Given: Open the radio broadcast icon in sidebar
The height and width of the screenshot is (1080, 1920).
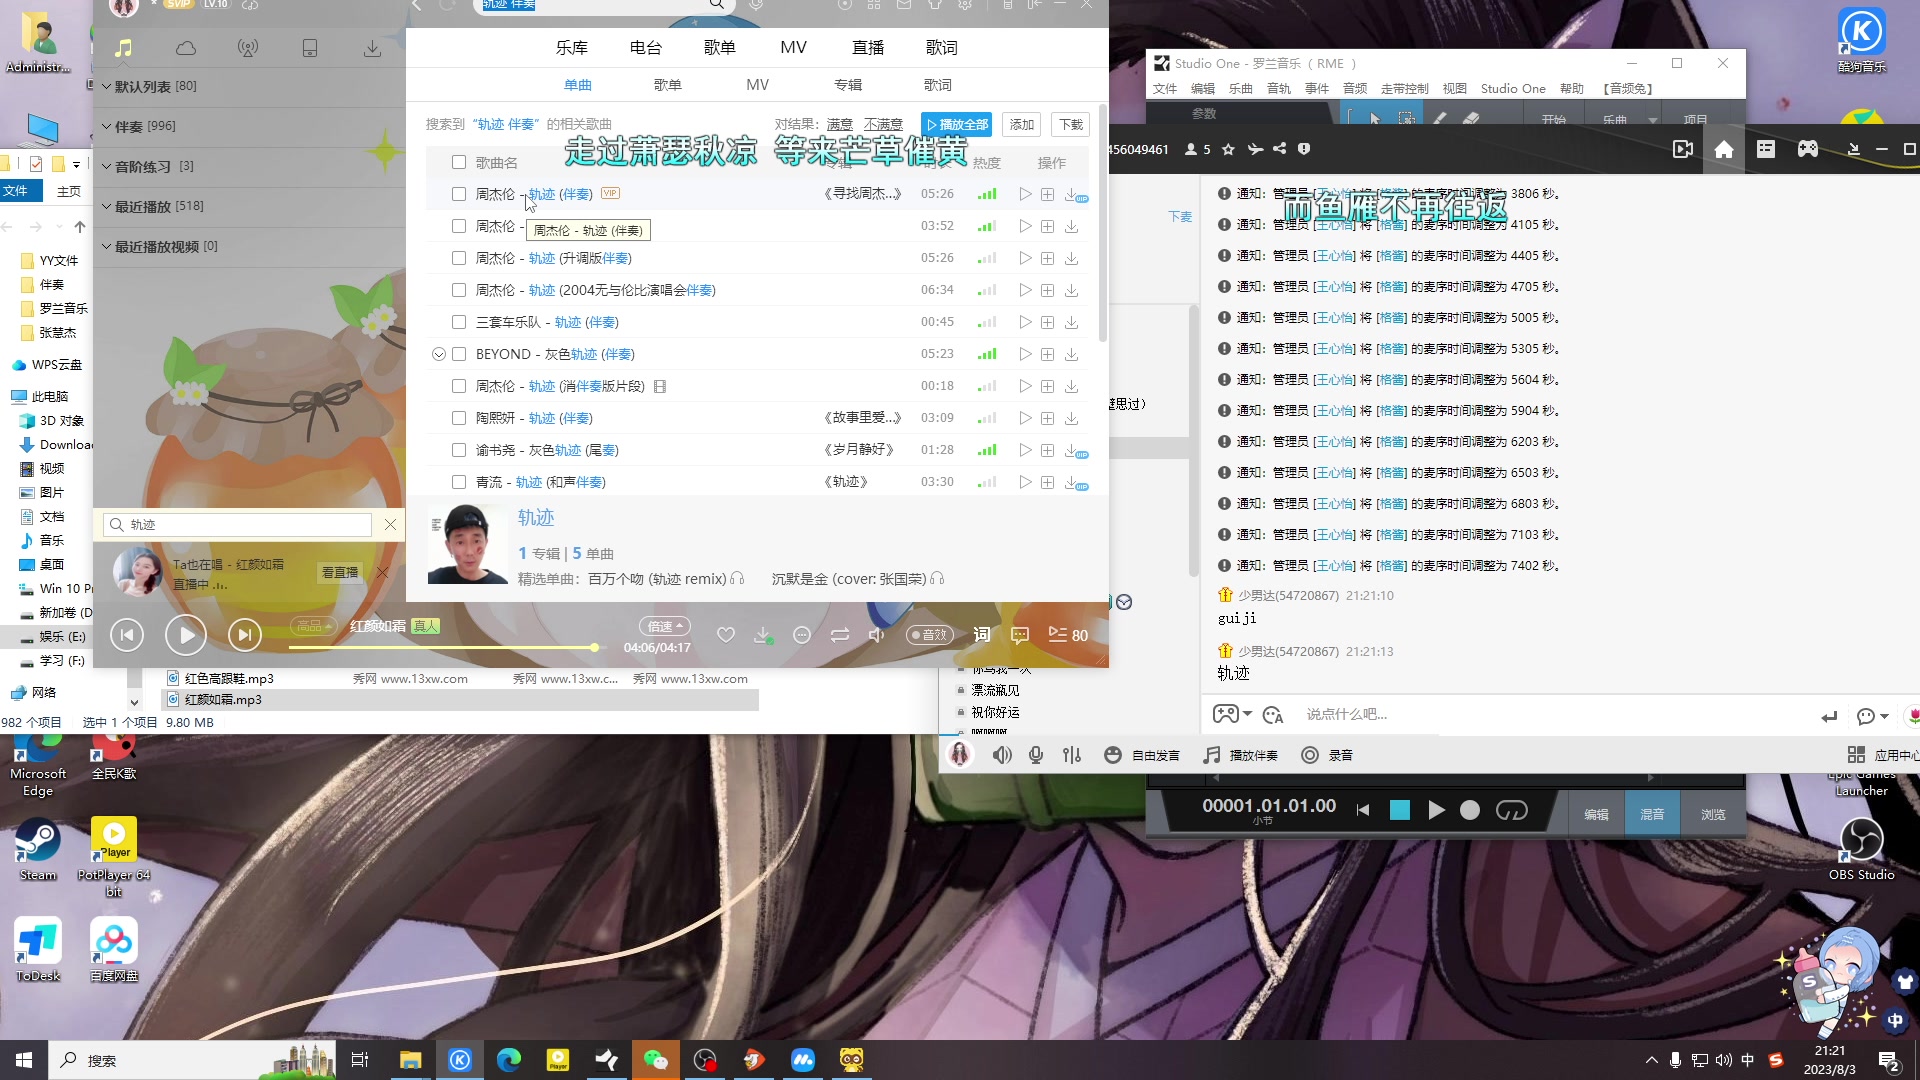Looking at the screenshot, I should coord(248,48).
